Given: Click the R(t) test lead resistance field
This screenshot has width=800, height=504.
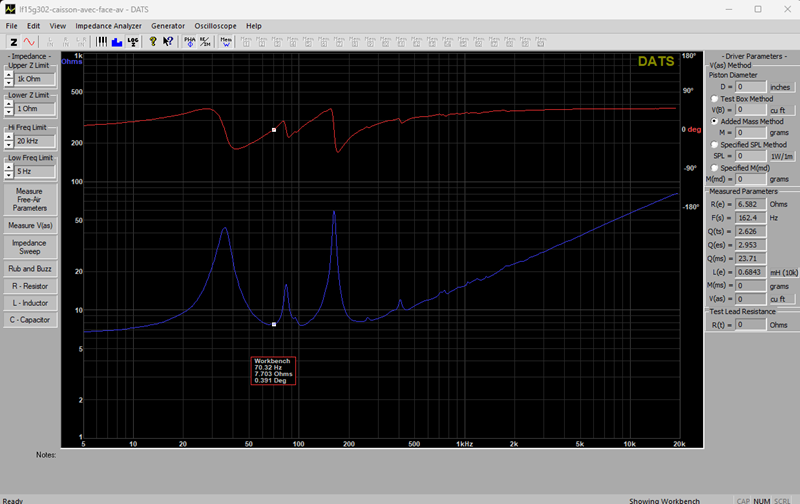Looking at the screenshot, I should tap(751, 324).
